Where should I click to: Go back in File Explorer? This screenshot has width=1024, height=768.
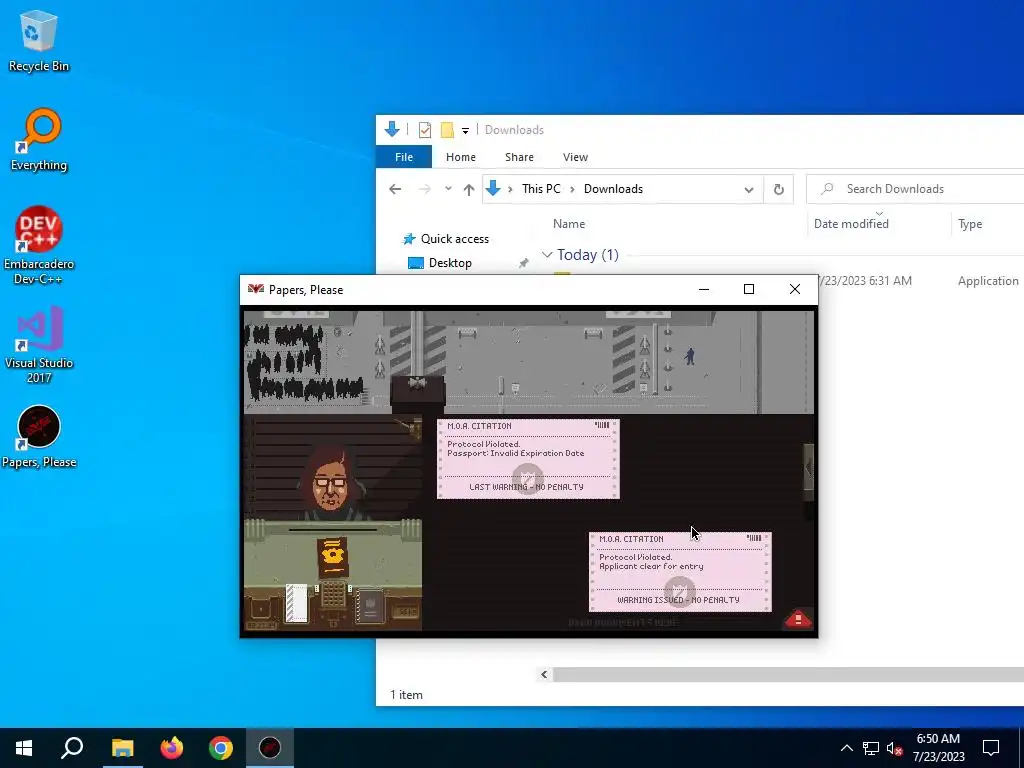[395, 189]
